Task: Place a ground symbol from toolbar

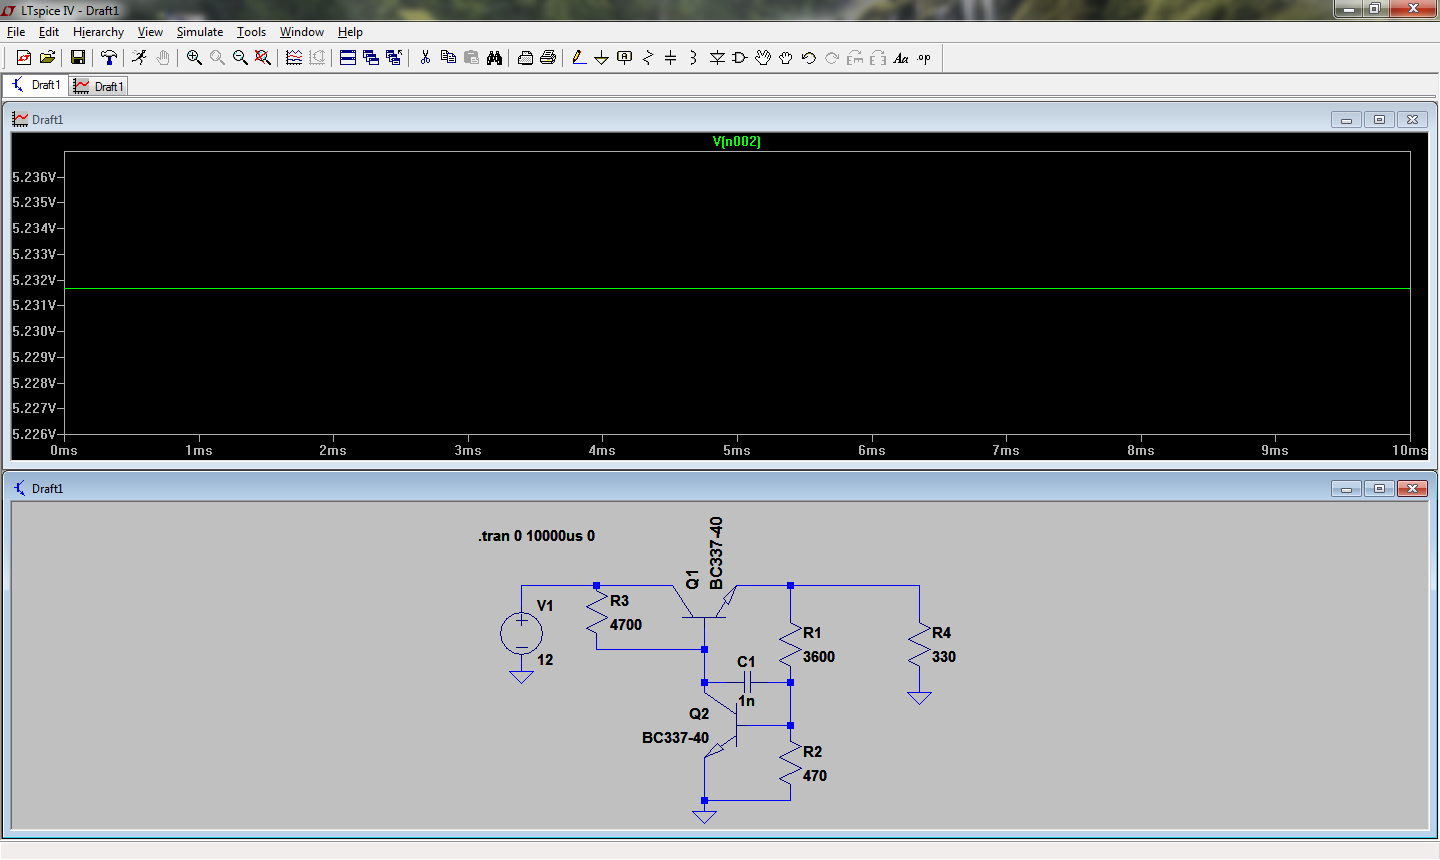Action: [601, 58]
